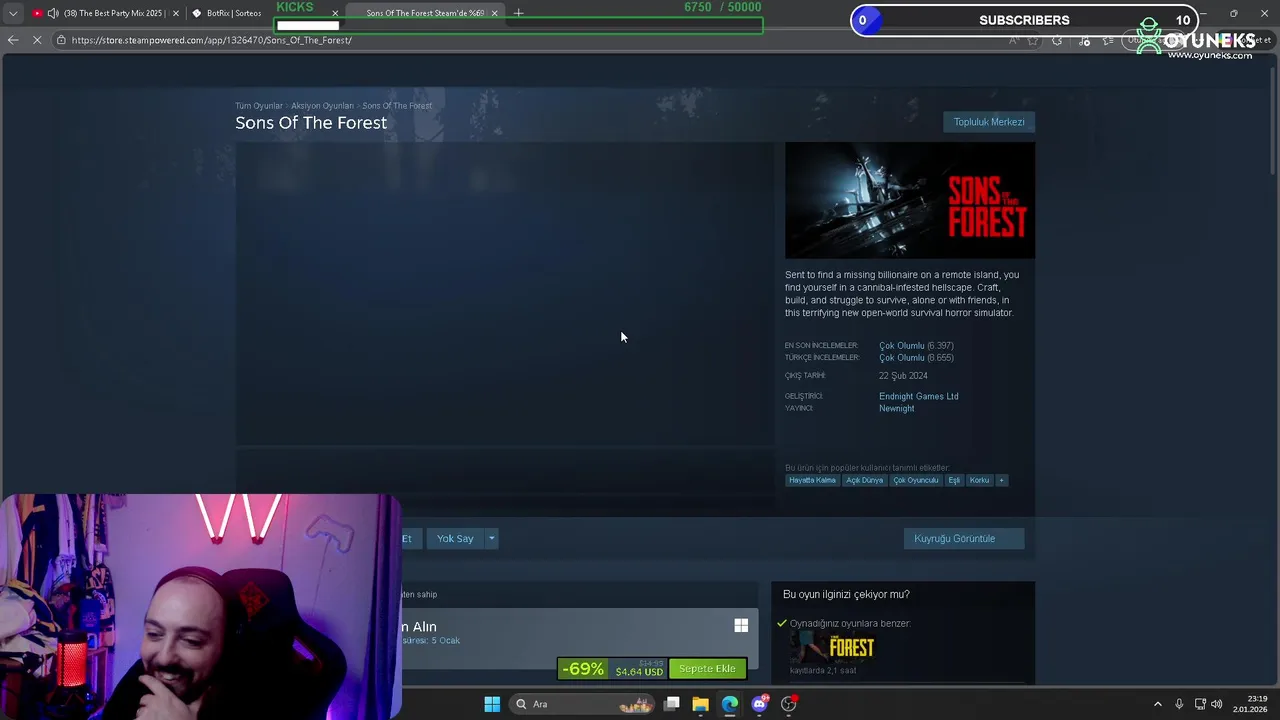Select the Açık Dünya tag

click(865, 480)
